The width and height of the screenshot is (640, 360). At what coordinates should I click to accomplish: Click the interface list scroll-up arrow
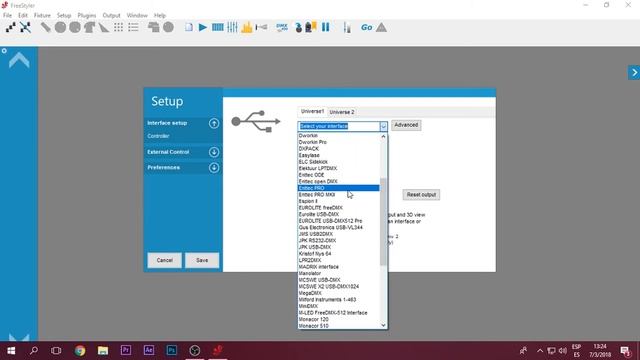click(383, 136)
